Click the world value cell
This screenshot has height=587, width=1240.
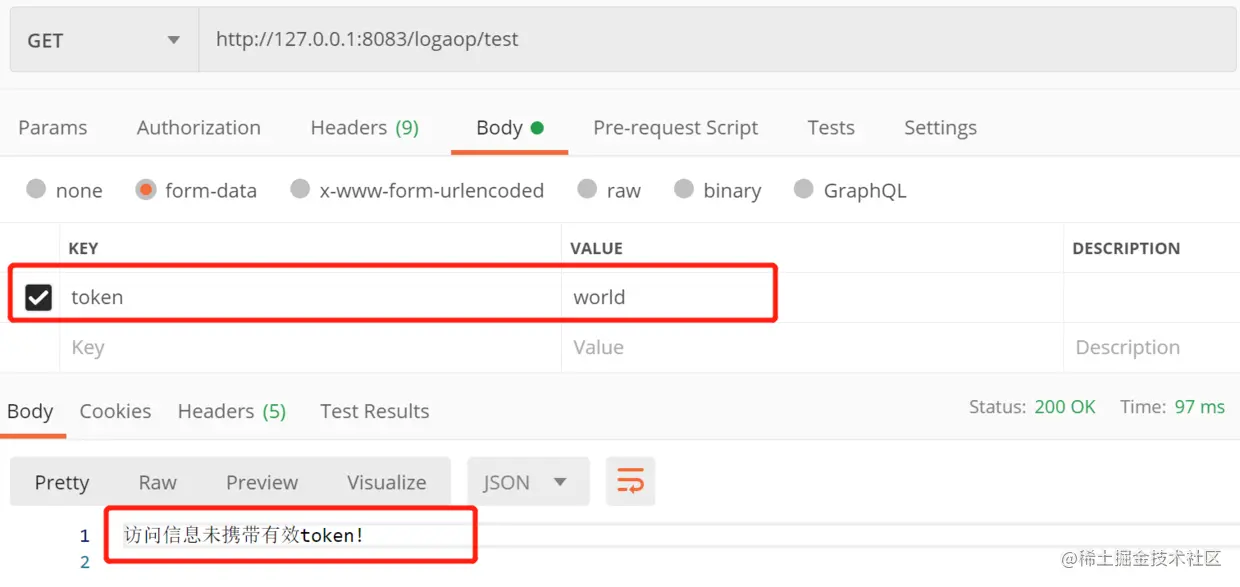tap(812, 297)
